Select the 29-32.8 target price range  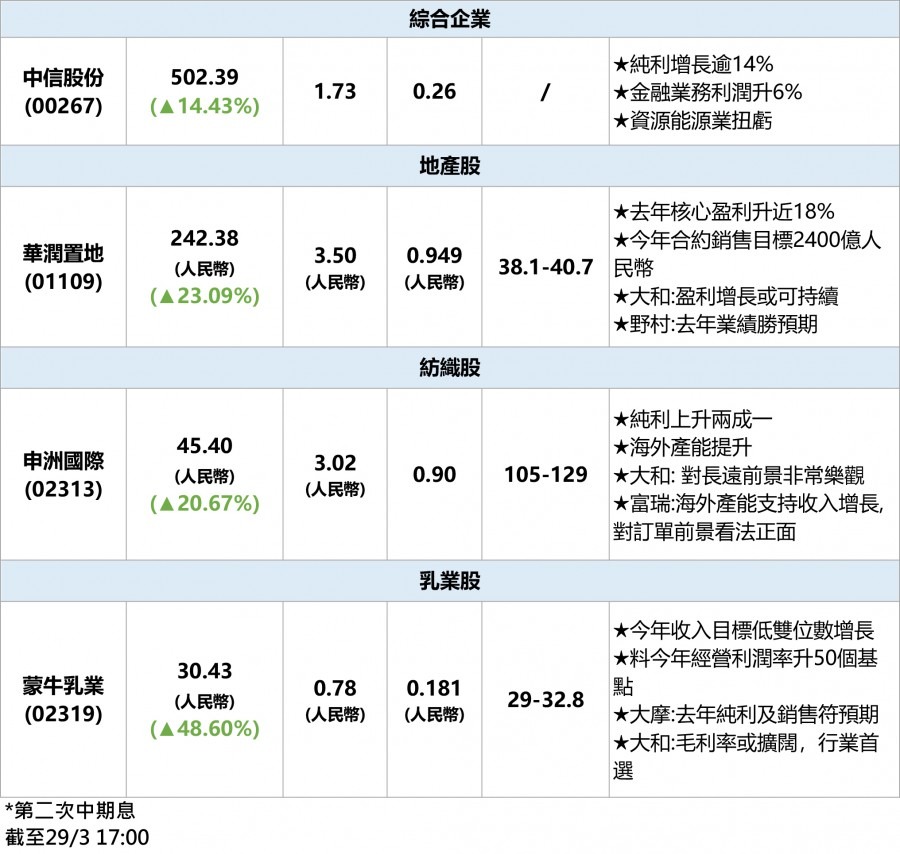point(545,700)
